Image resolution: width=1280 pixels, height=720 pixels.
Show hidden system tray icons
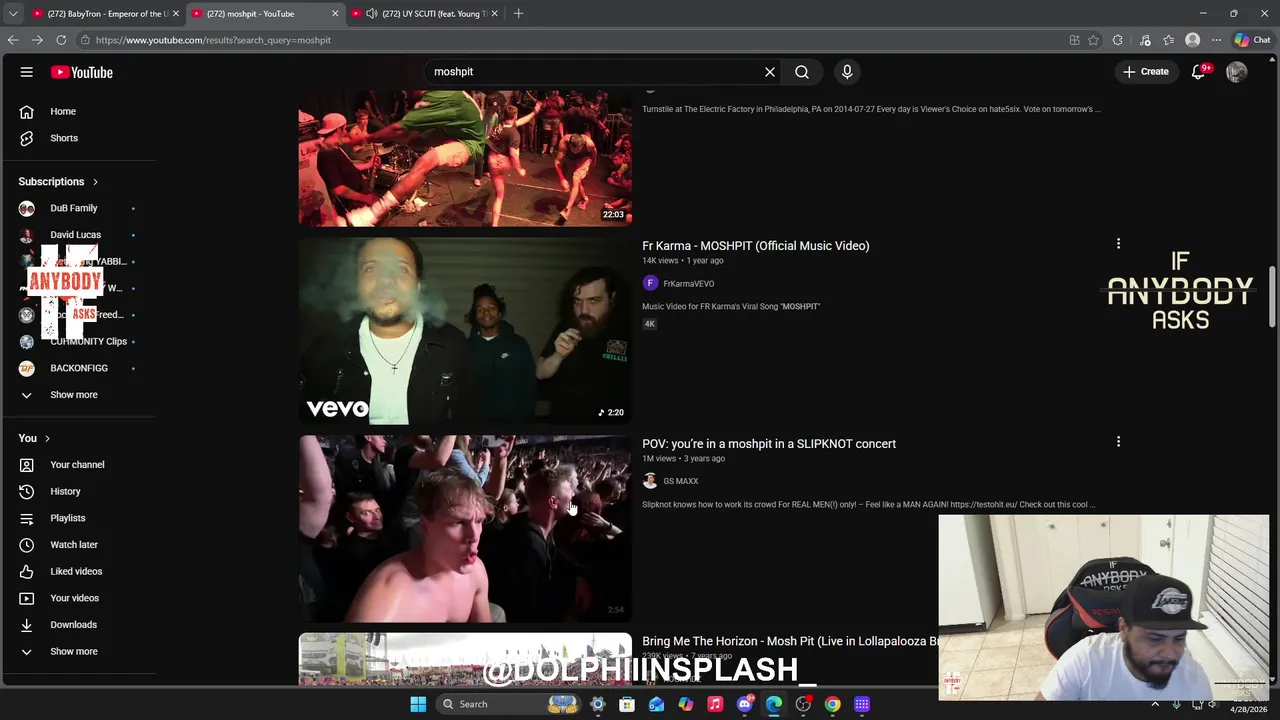[1155, 704]
